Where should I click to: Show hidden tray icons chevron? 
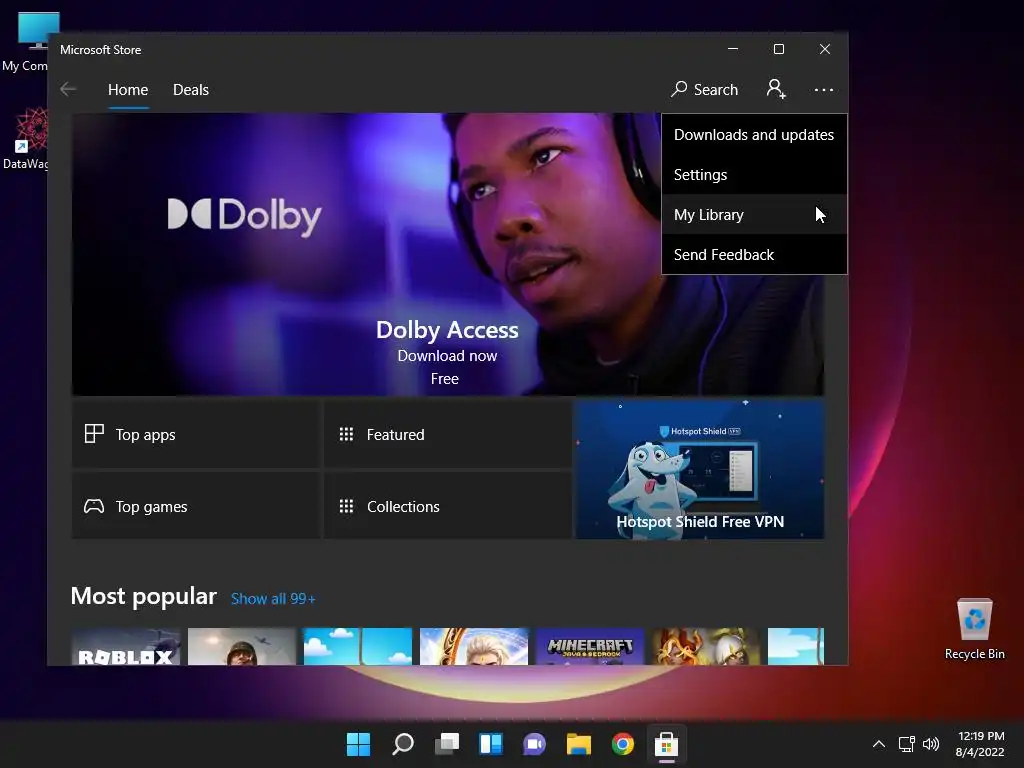(x=879, y=744)
